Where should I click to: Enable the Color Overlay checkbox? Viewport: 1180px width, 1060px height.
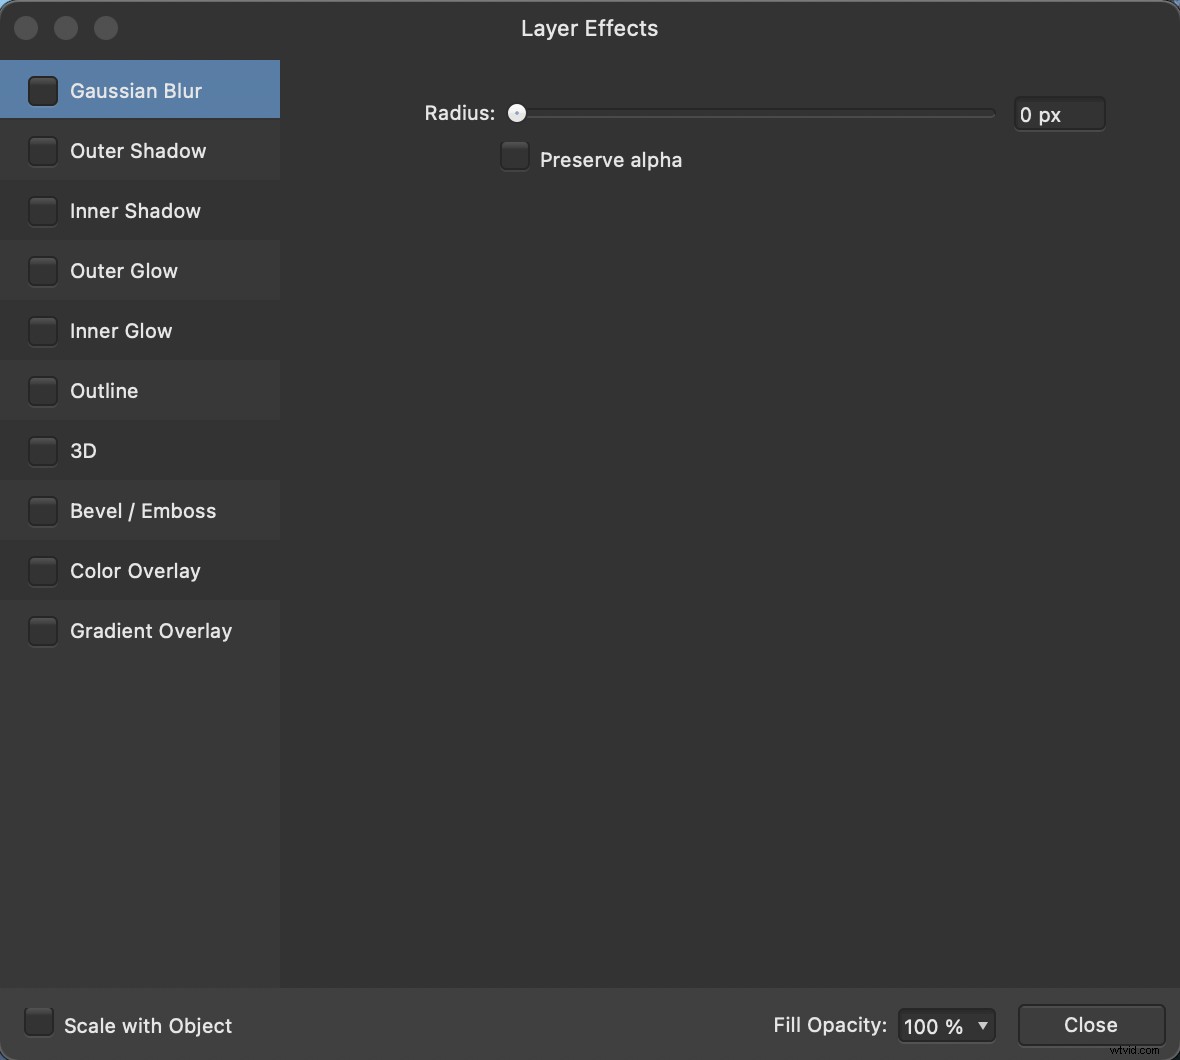(x=43, y=571)
